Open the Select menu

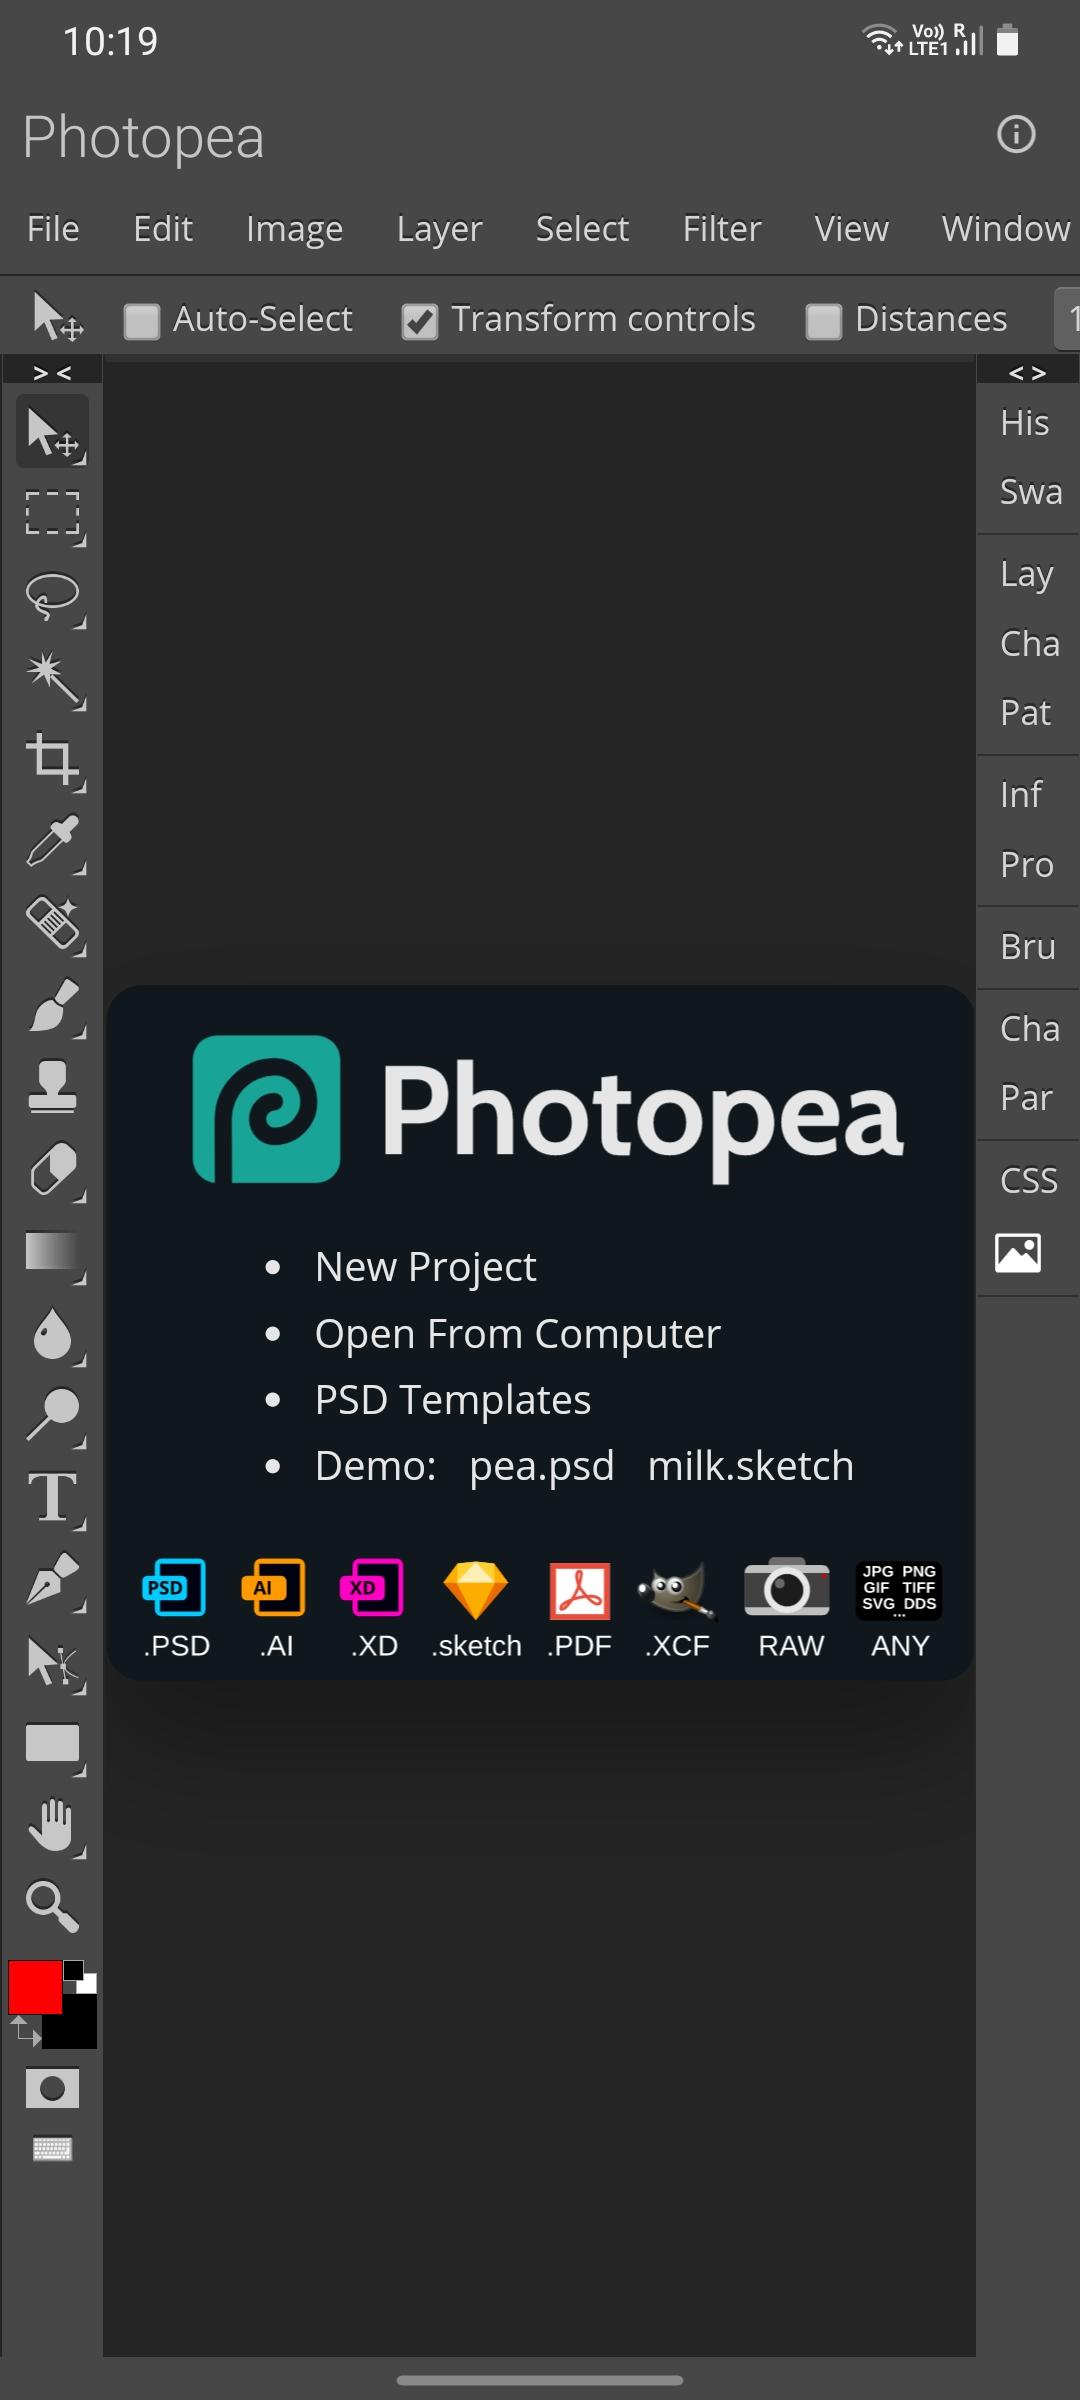click(x=582, y=229)
